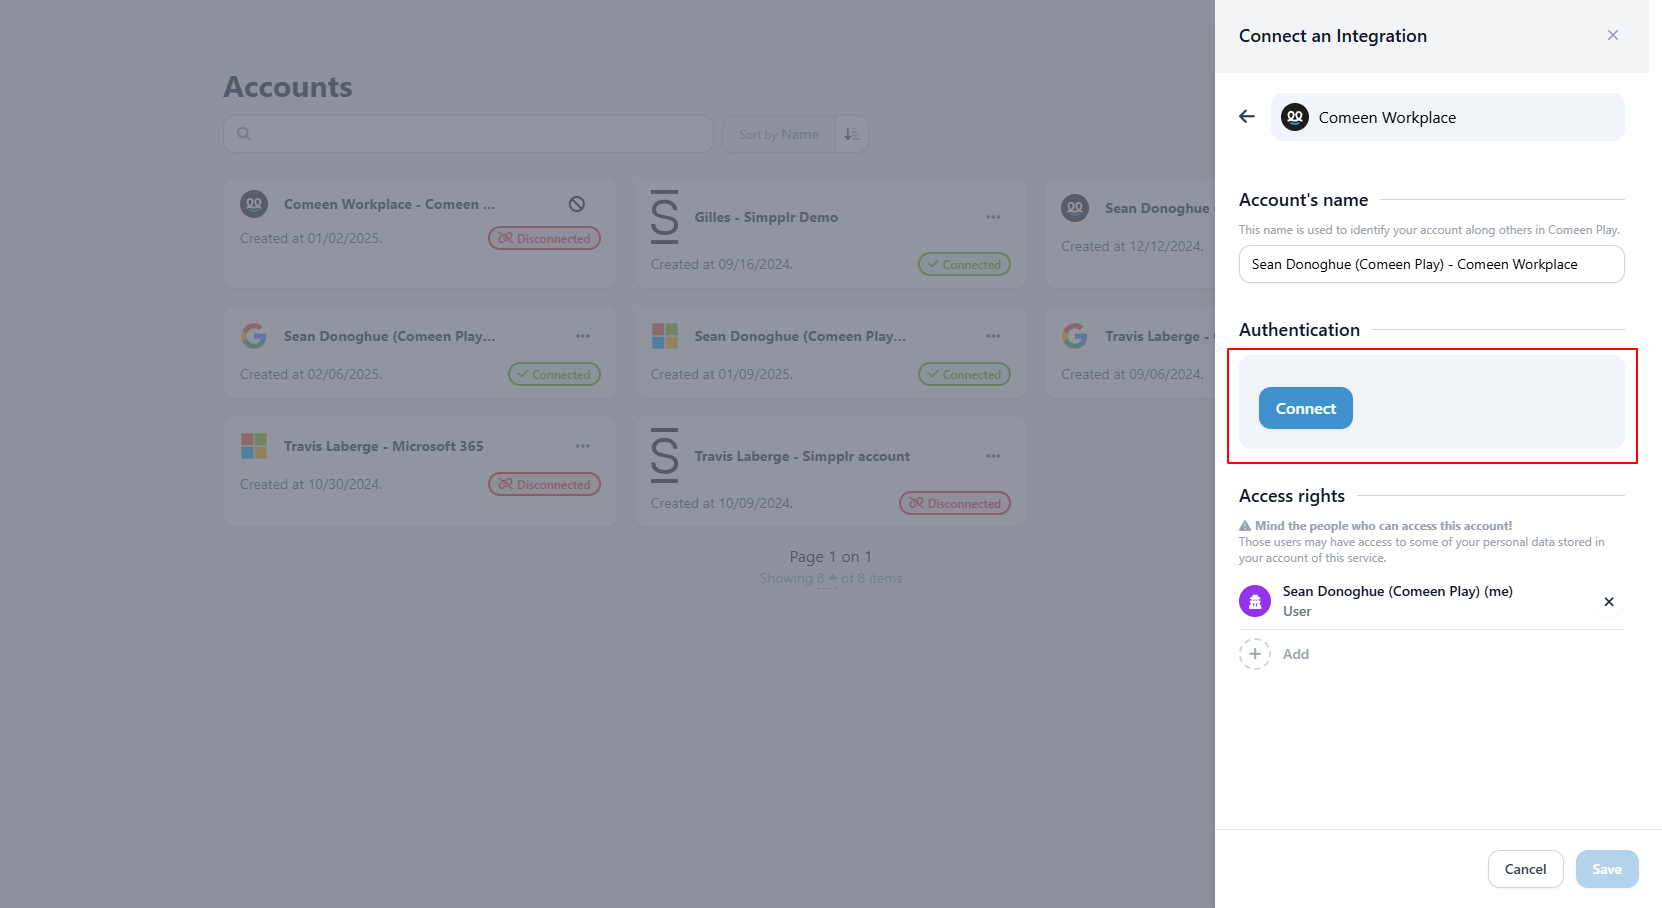Focus the Accounts search field
This screenshot has height=908, width=1662.
click(468, 134)
